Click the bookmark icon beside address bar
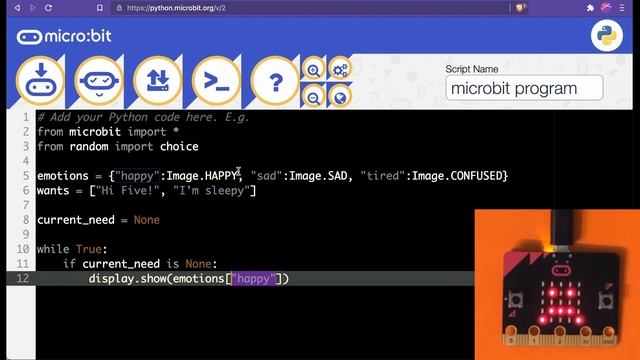 coord(100,8)
